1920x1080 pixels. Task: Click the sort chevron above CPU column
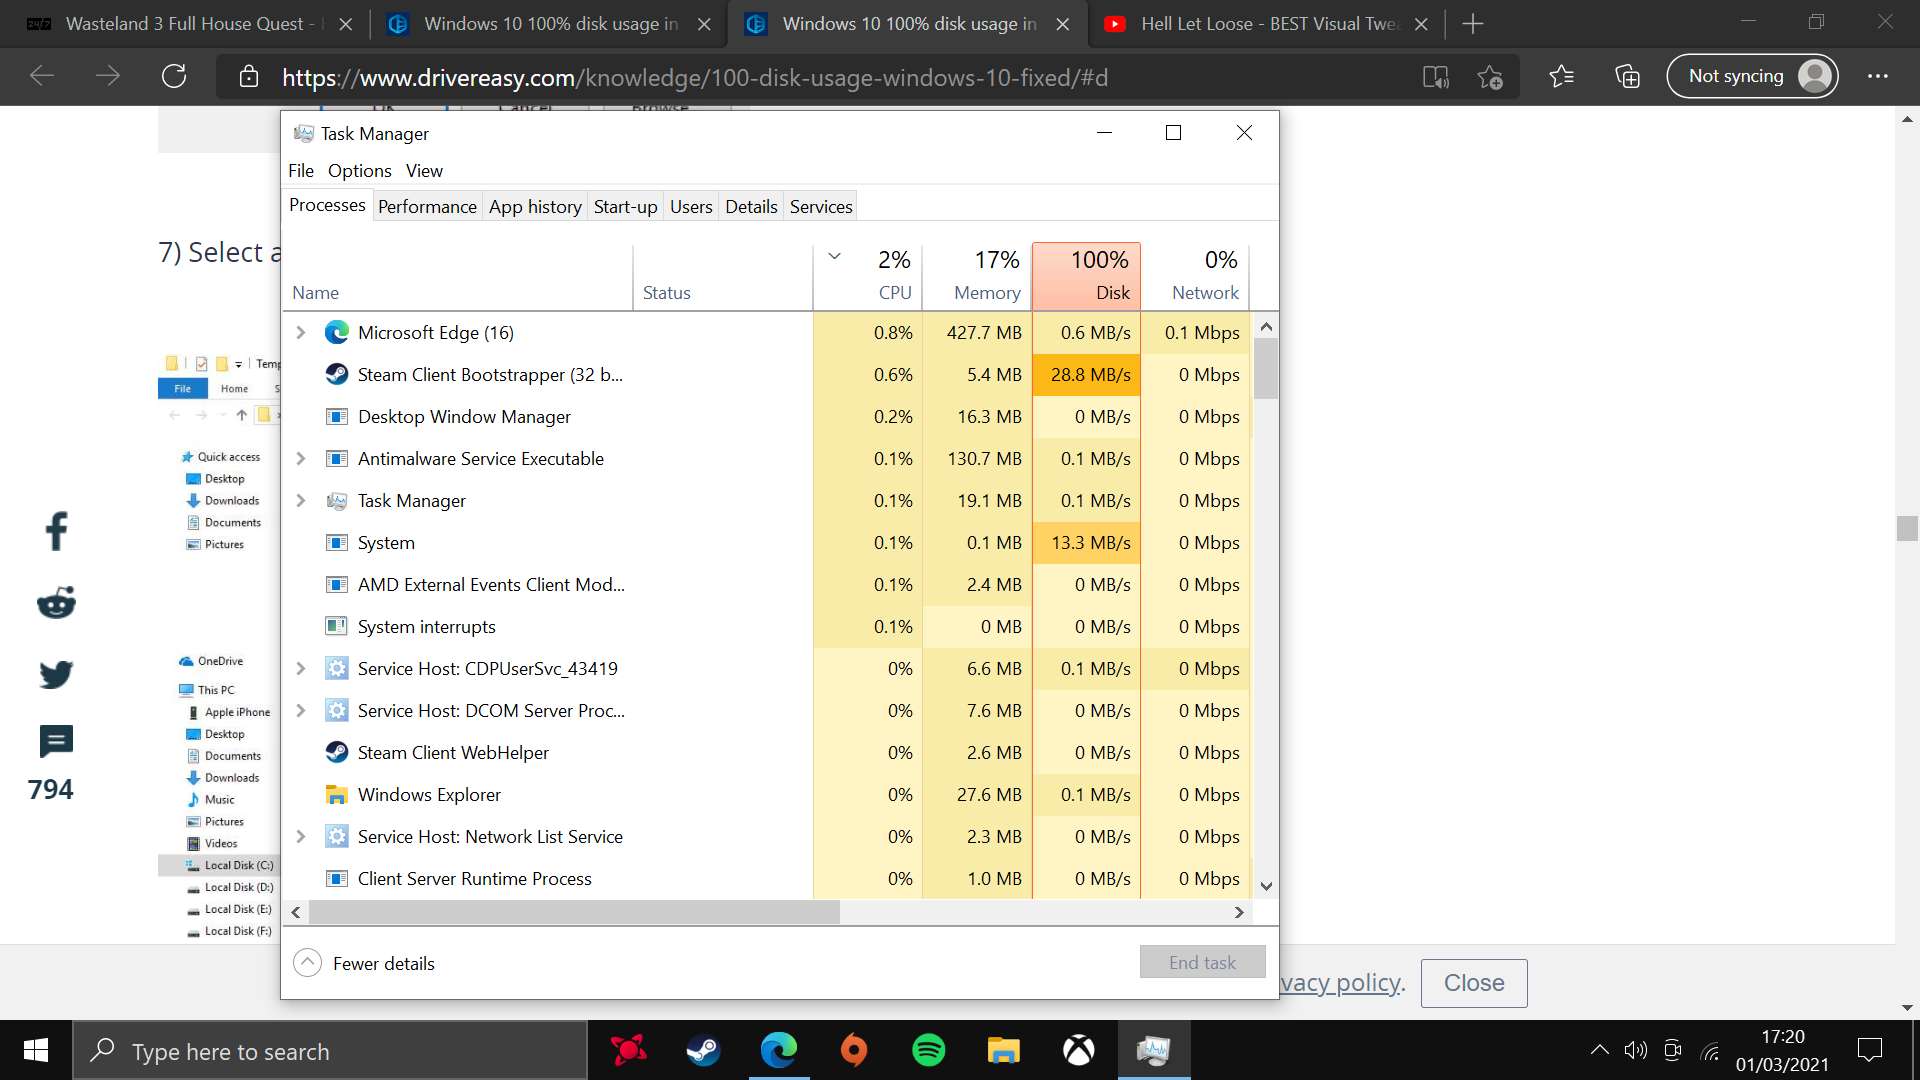coord(834,257)
